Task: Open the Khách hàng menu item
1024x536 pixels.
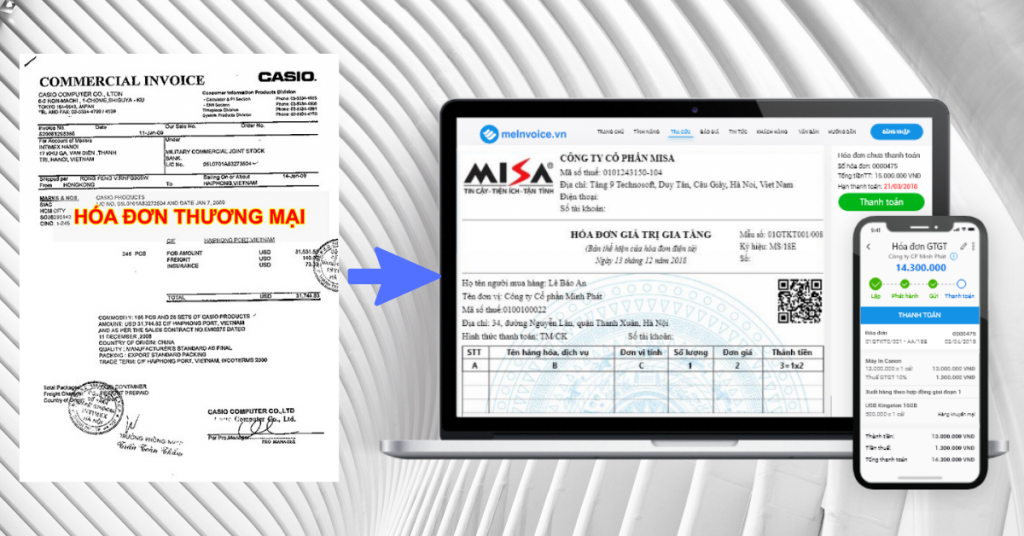Action: tap(772, 132)
